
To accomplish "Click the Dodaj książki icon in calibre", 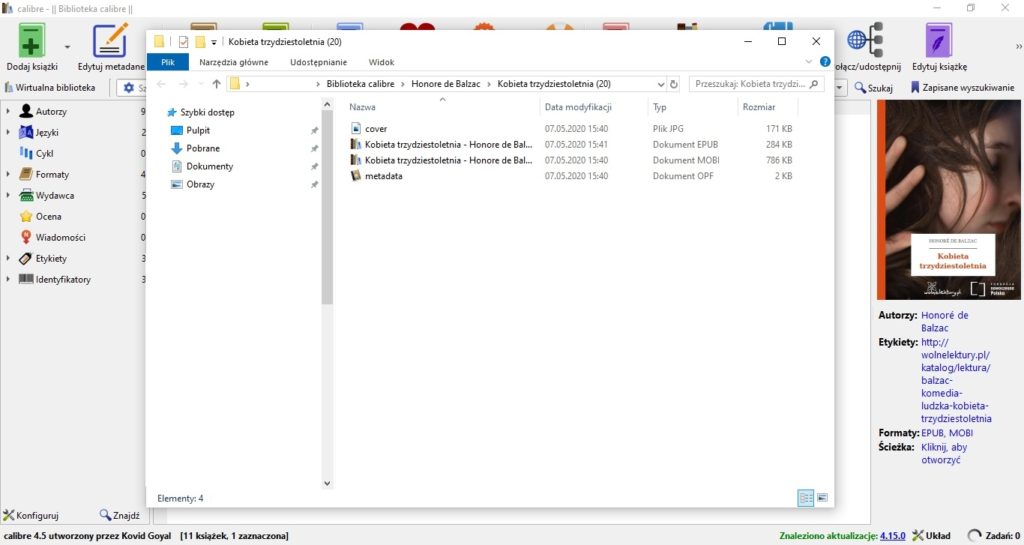I will point(31,40).
